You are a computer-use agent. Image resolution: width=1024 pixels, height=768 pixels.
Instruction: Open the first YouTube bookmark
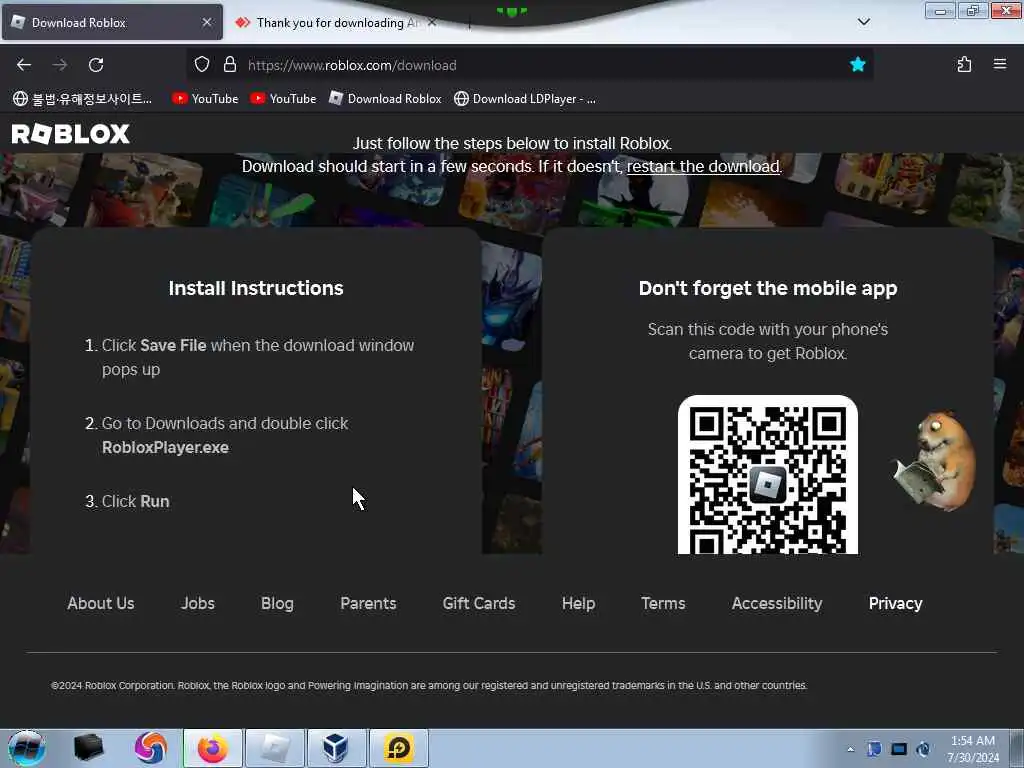click(205, 99)
